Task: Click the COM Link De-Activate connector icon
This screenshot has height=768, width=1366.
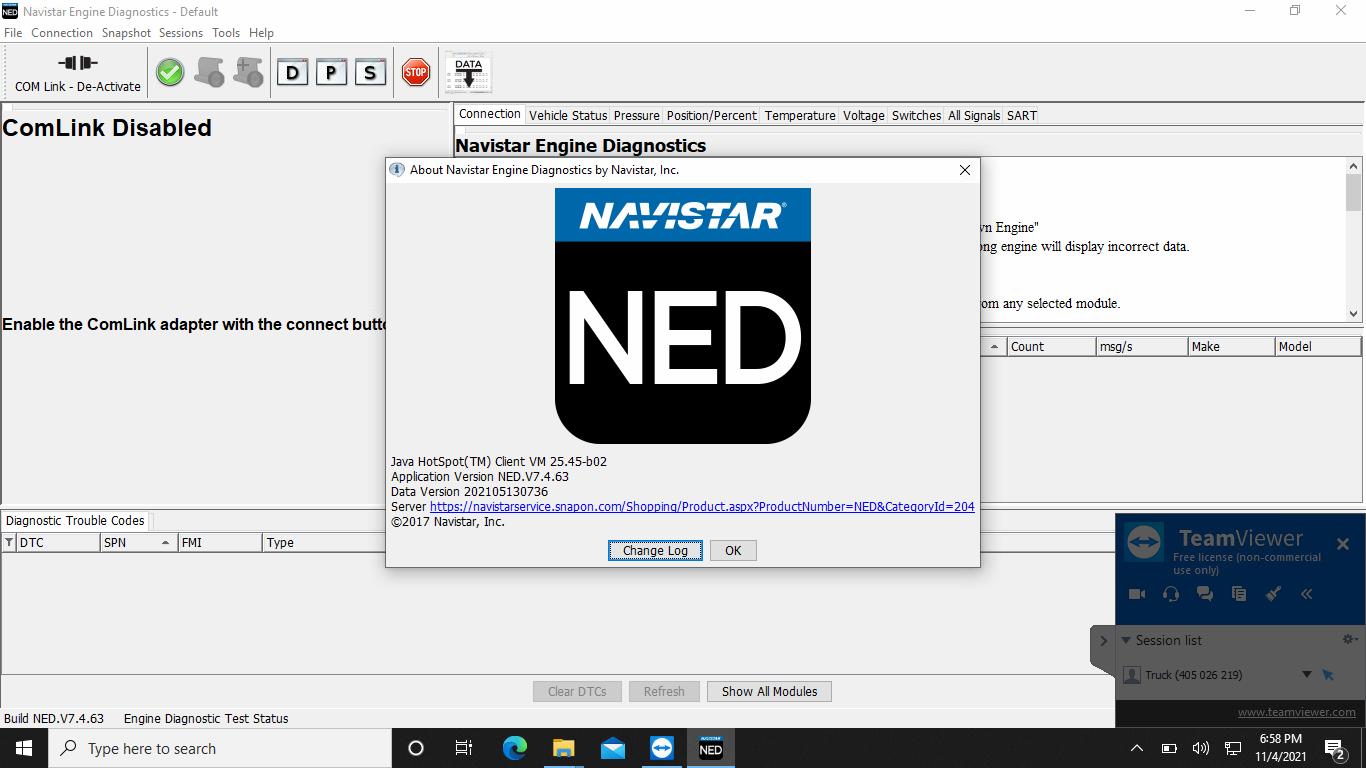Action: 78,62
